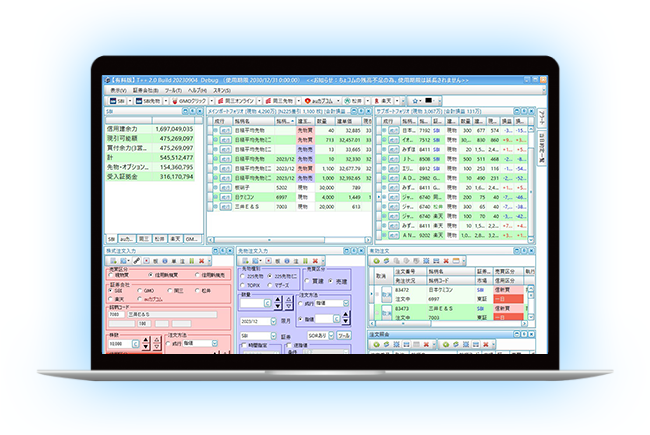Click the auカブコム toolbar button

click(x=337, y=101)
